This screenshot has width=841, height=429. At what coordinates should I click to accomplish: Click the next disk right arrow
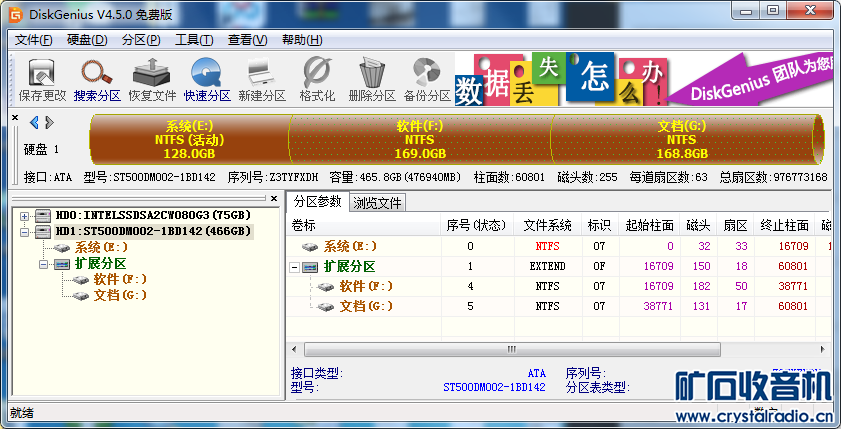[49, 123]
